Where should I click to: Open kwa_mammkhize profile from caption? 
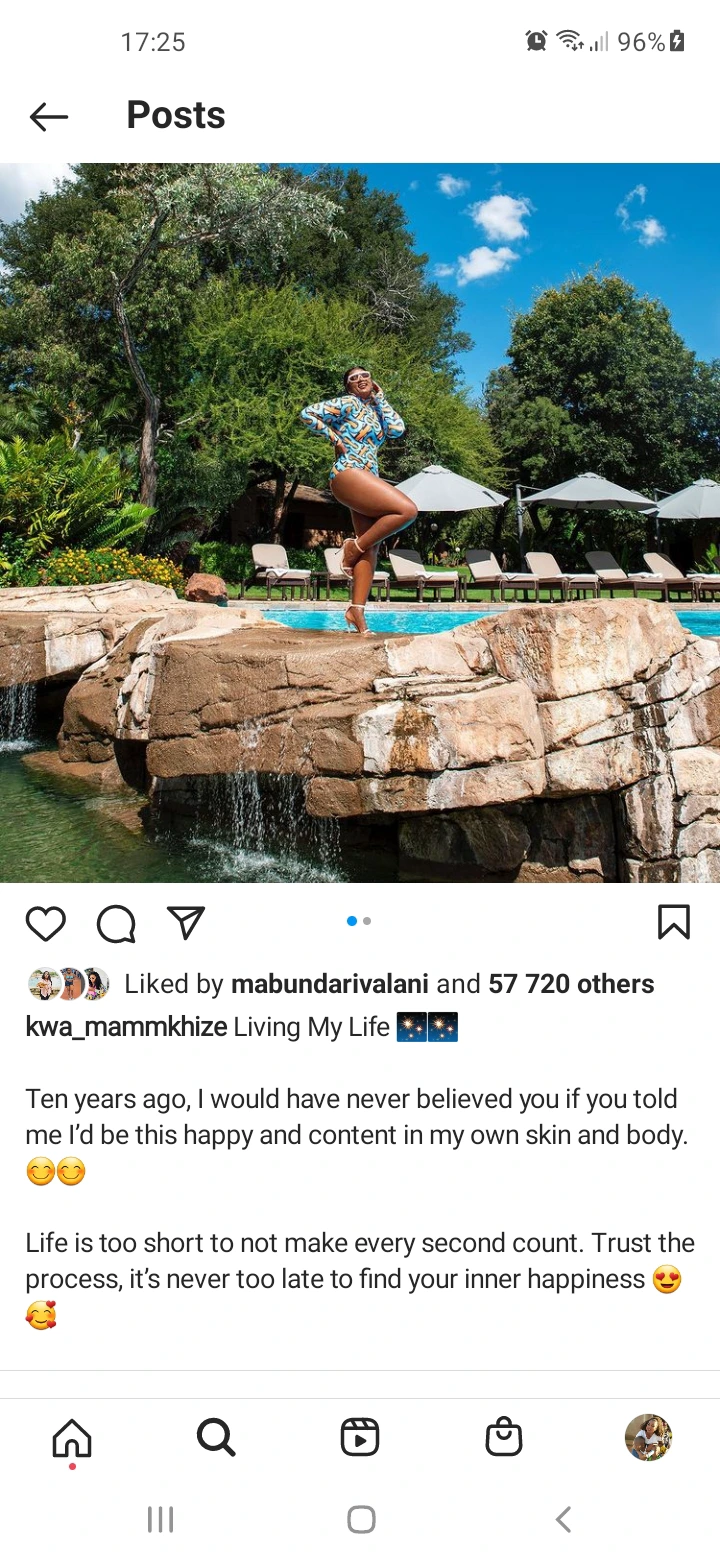(126, 1027)
